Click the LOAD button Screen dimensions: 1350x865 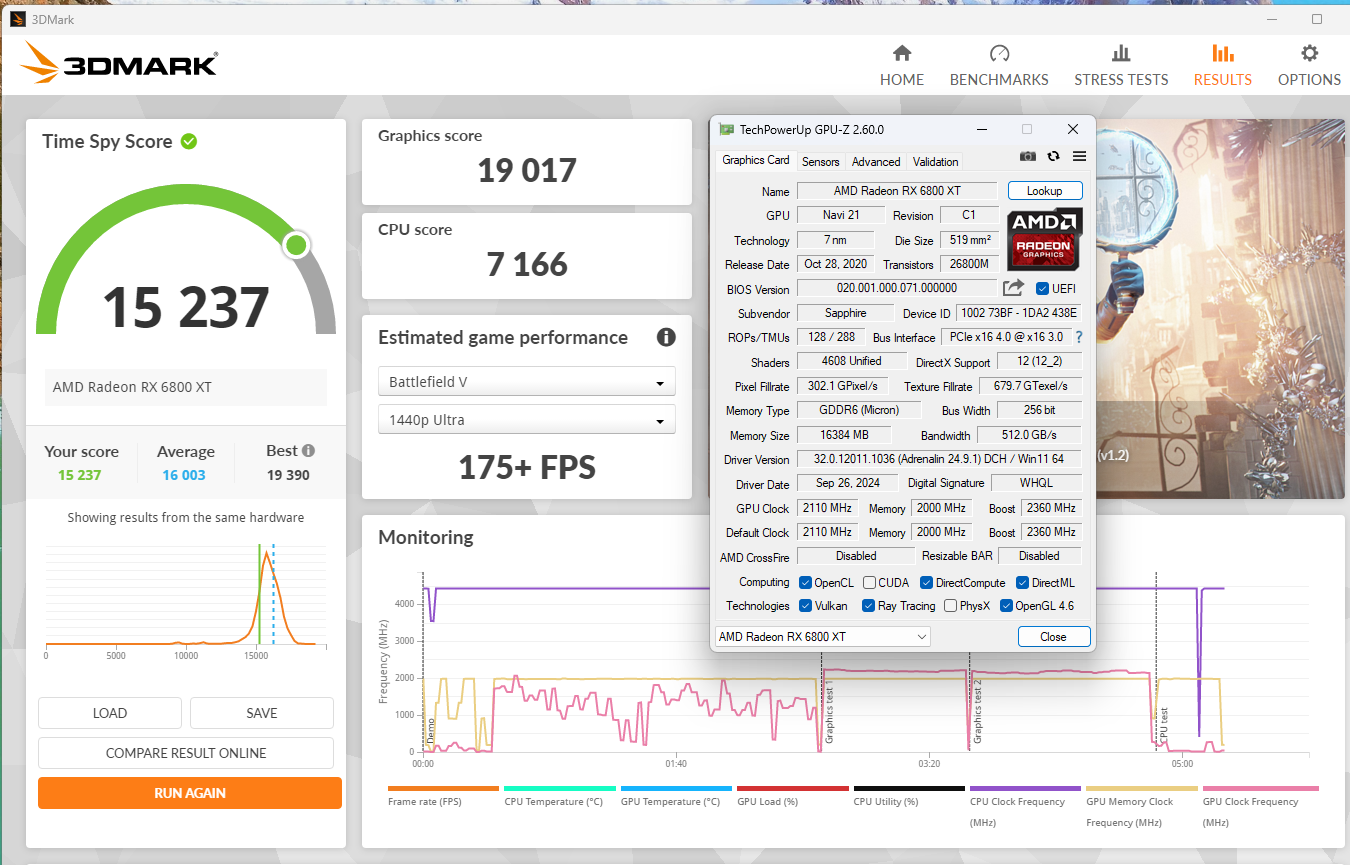click(110, 713)
